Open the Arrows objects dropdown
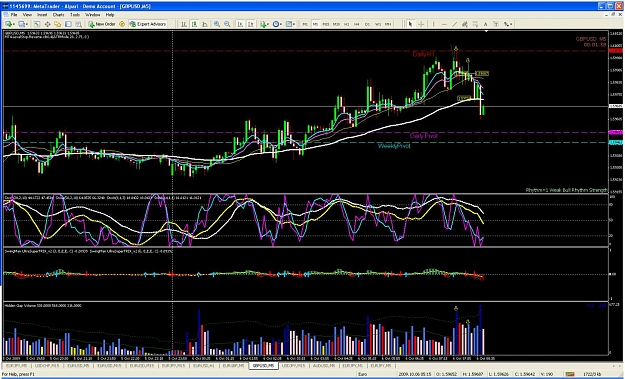The width and height of the screenshot is (625, 379). [508, 24]
